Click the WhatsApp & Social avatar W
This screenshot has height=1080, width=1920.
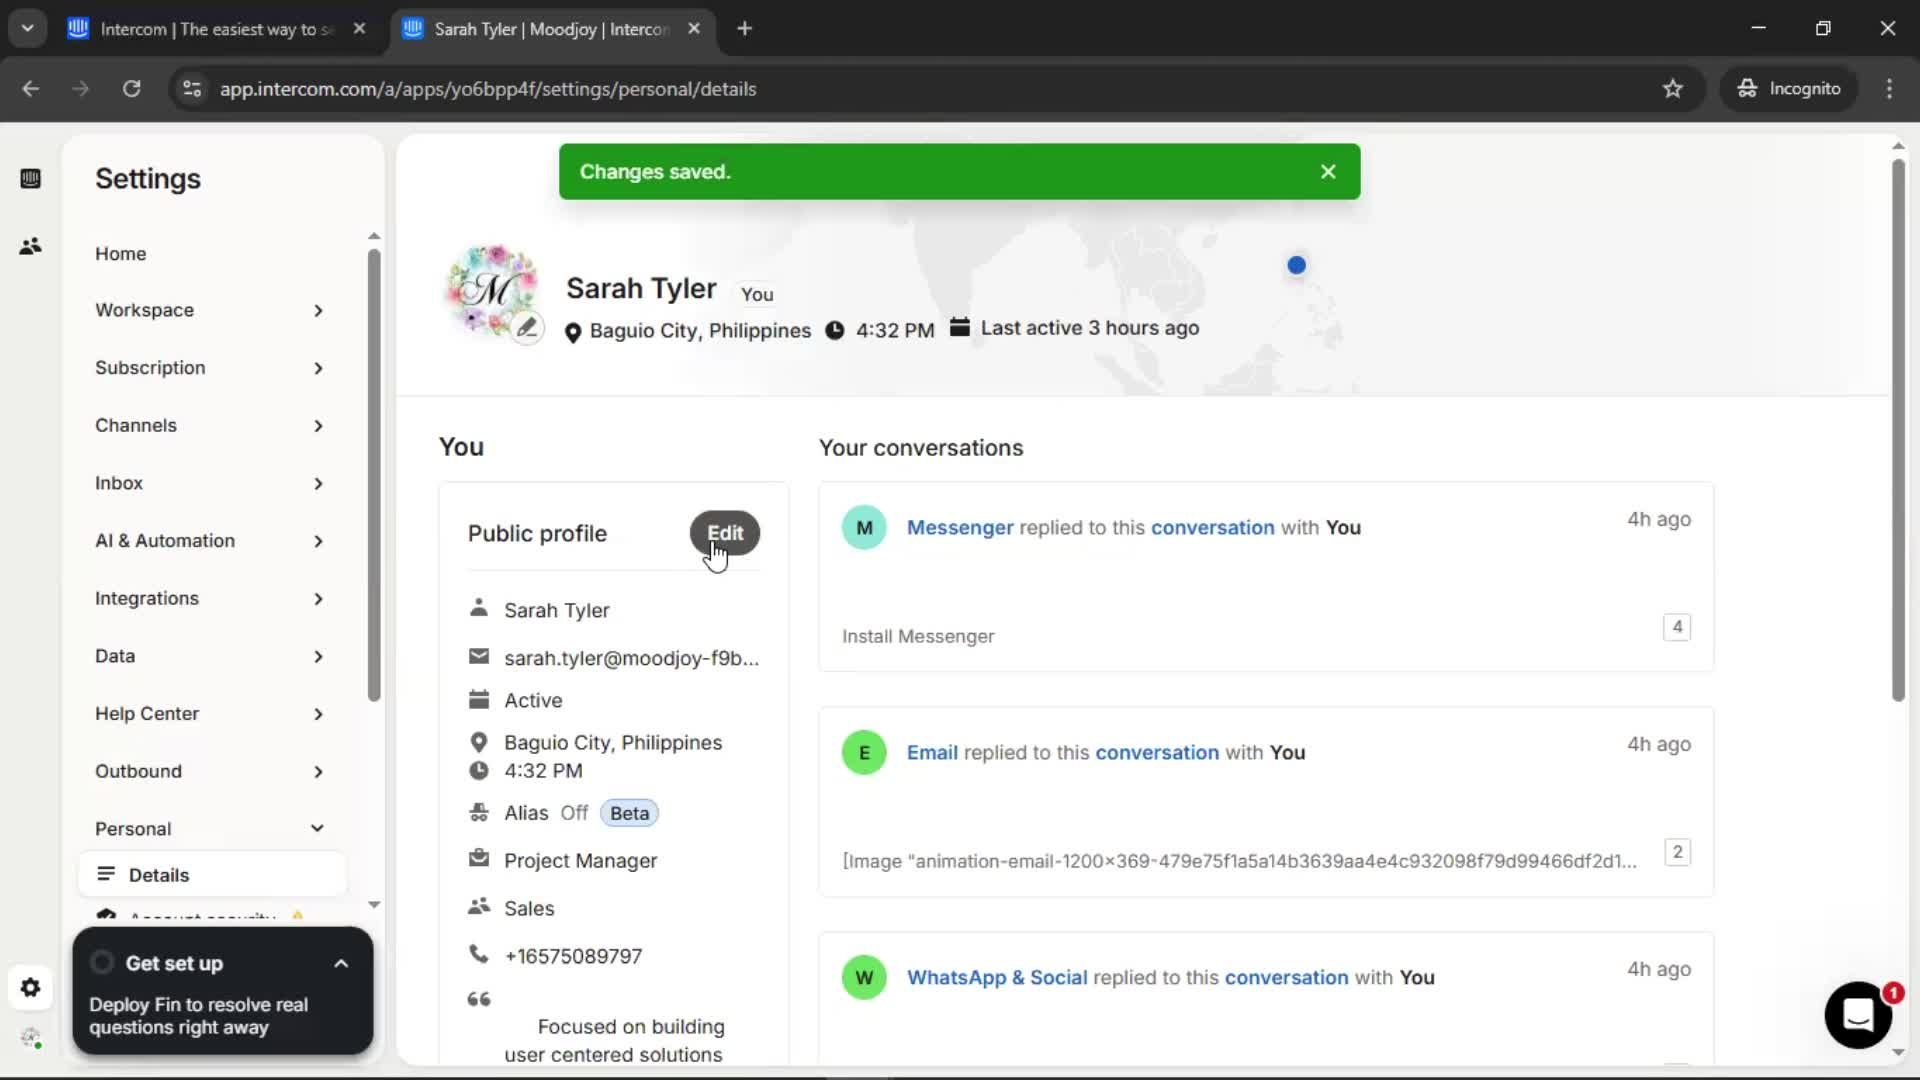(864, 977)
